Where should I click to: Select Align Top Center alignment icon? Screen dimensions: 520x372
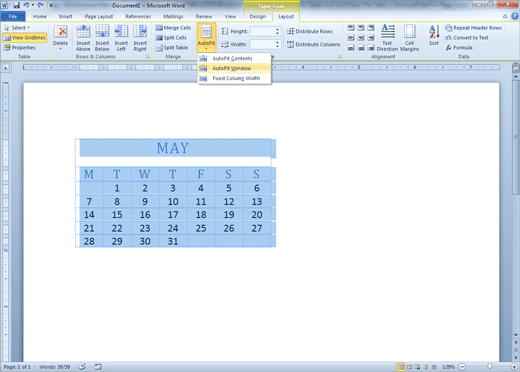point(361,28)
